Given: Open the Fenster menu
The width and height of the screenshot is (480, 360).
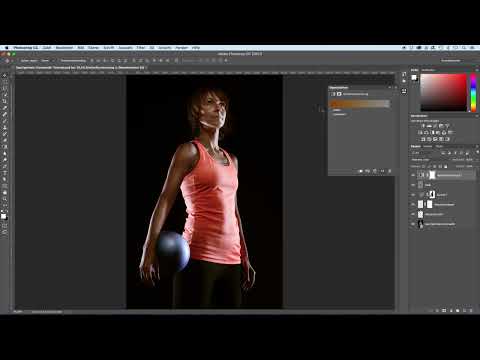Looking at the screenshot, I should [182, 48].
